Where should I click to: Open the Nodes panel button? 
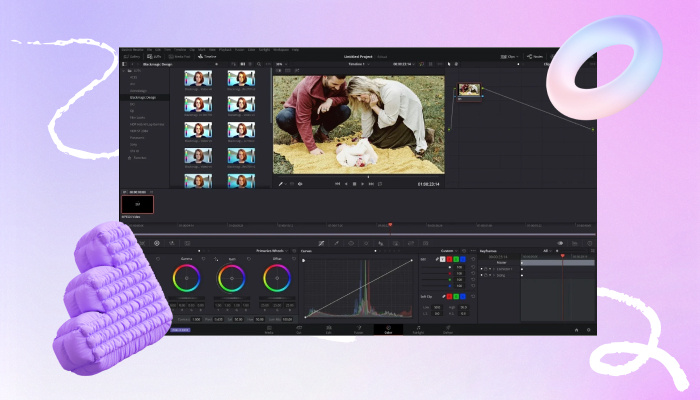[x=535, y=56]
